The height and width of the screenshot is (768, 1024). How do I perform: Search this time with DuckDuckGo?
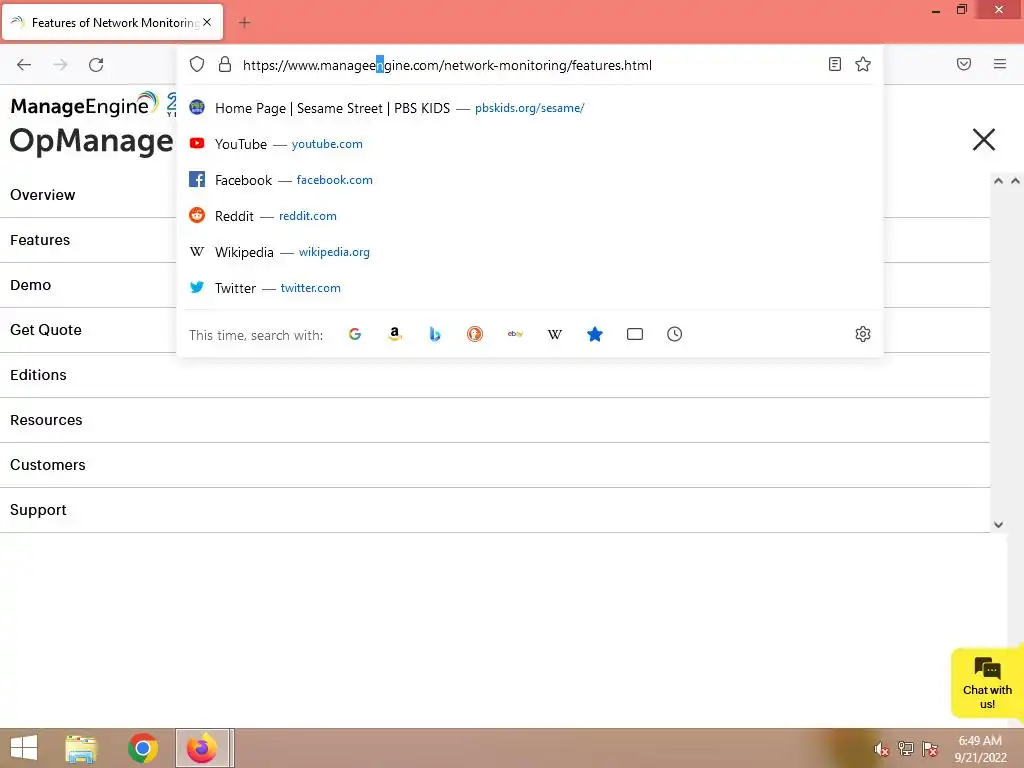tap(475, 334)
